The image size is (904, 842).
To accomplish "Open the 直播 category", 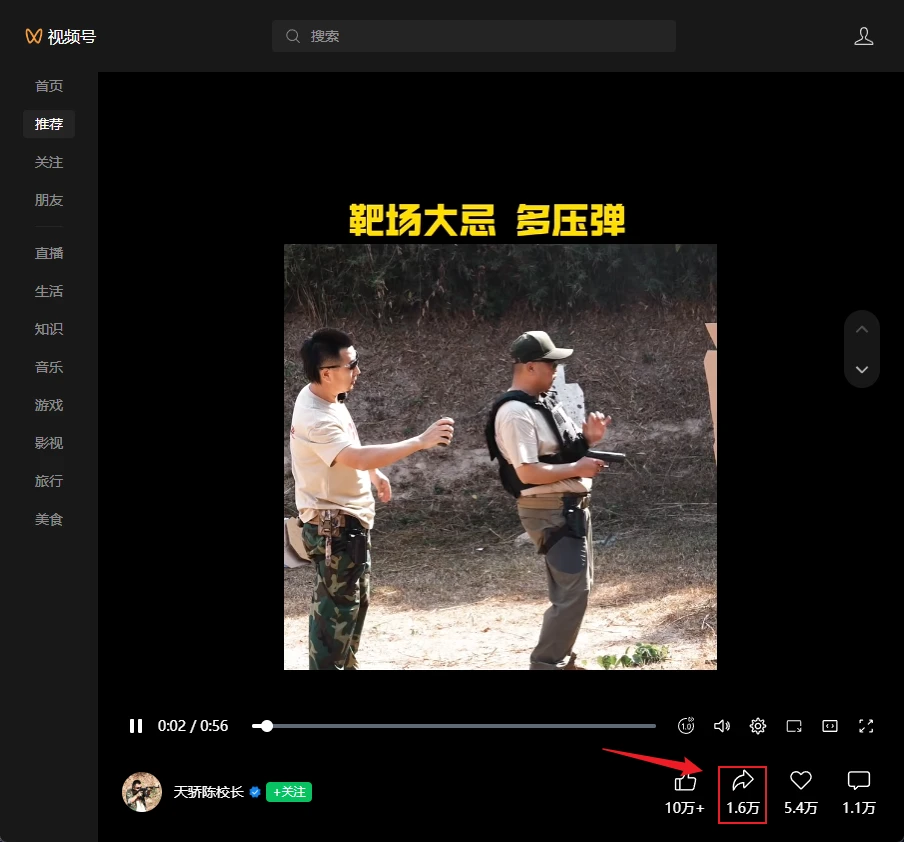I will pyautogui.click(x=49, y=253).
